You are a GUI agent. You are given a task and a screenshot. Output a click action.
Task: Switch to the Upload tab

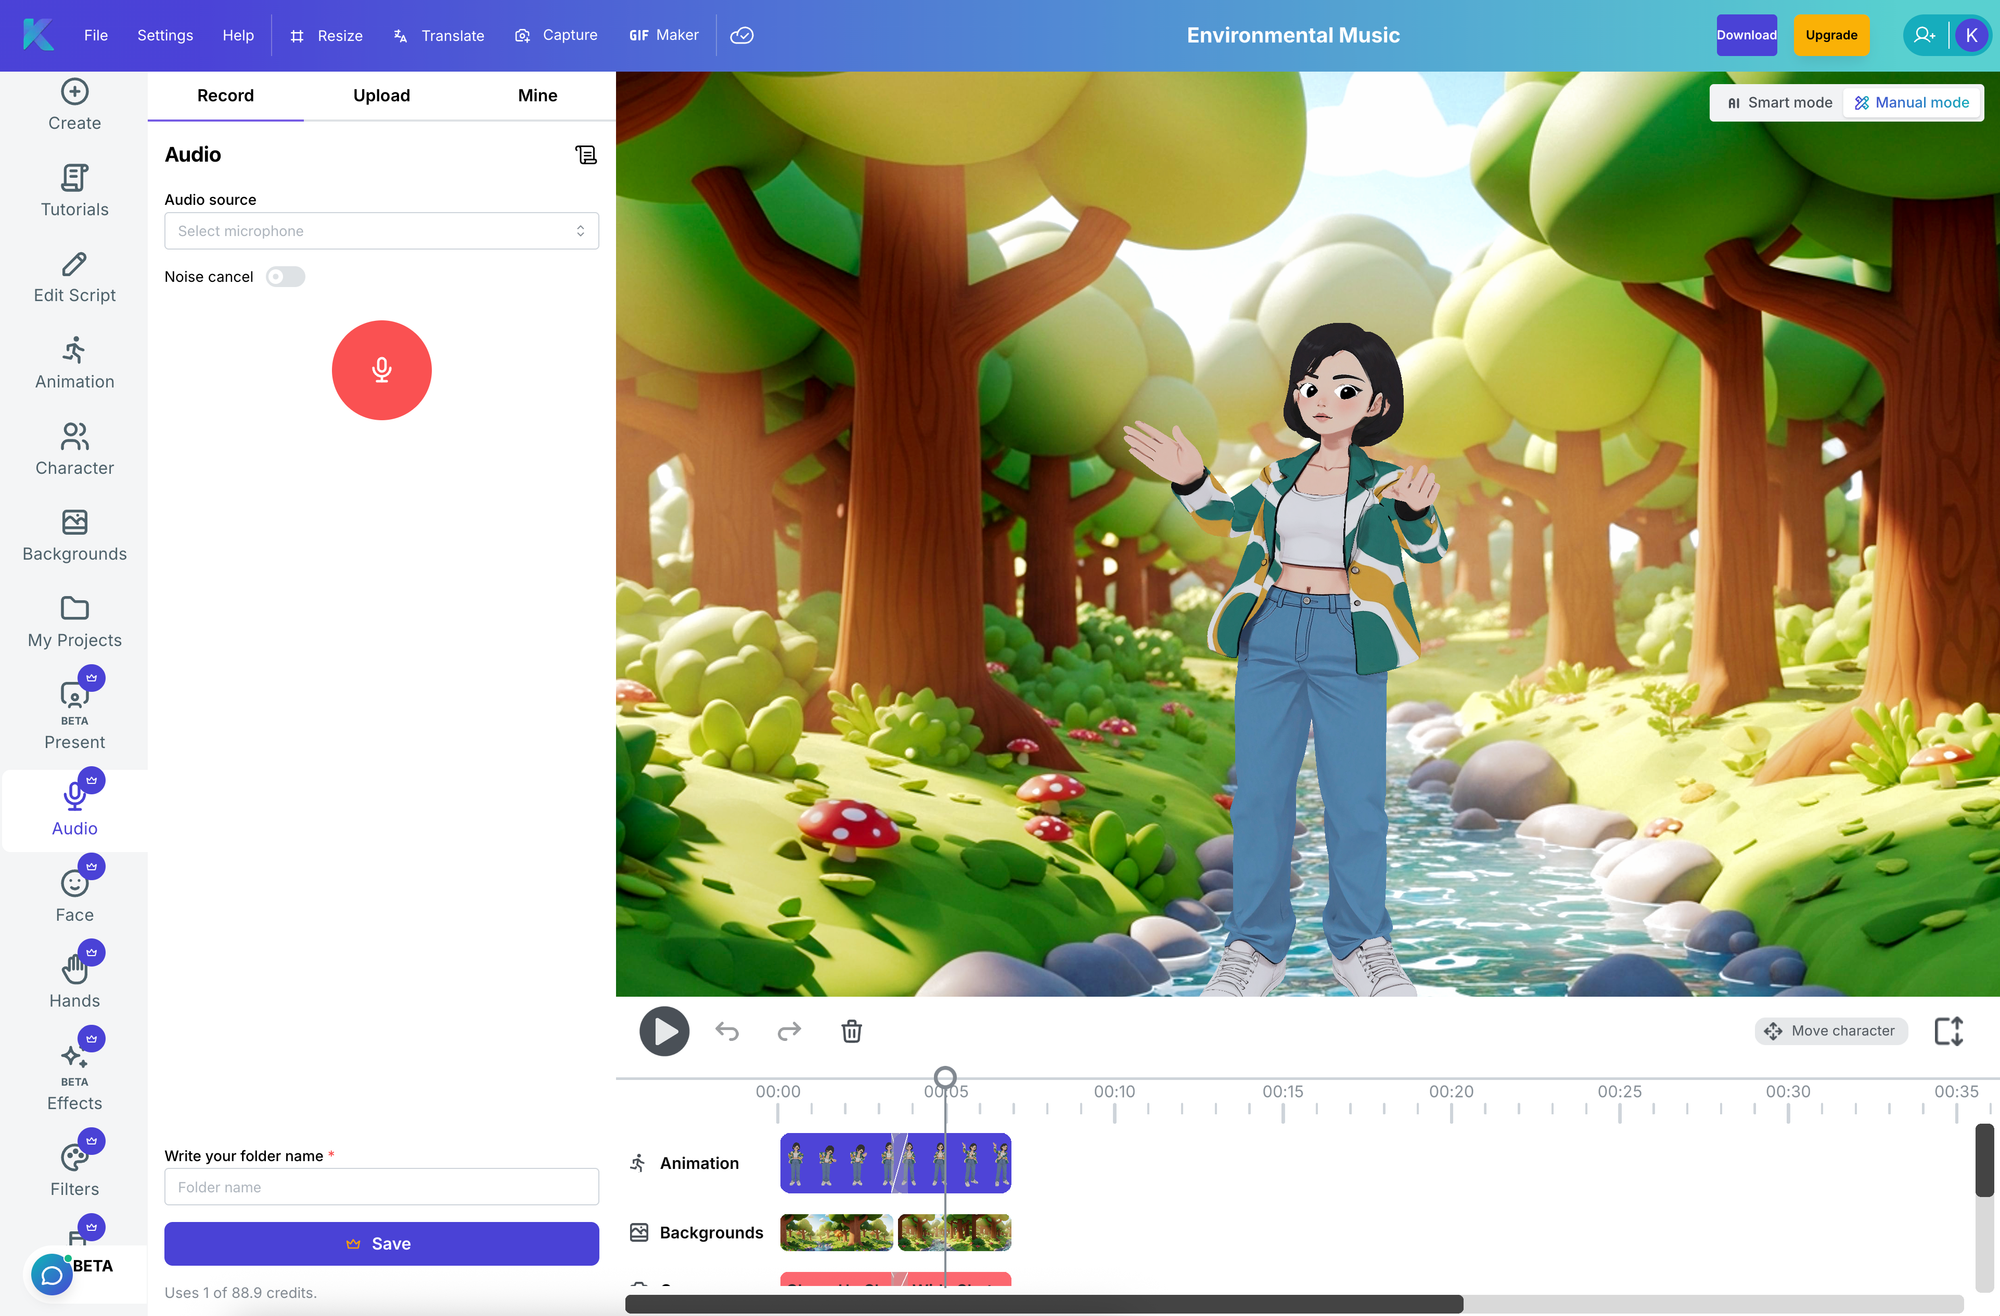click(x=381, y=96)
